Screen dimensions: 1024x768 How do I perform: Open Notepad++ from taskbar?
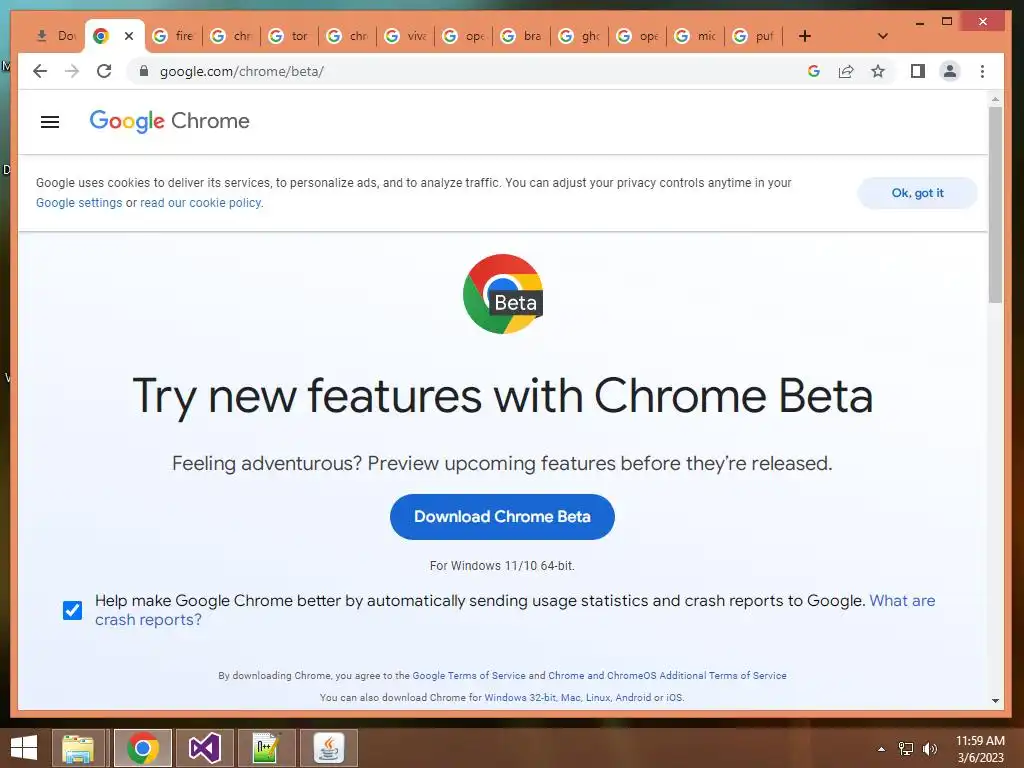(266, 748)
